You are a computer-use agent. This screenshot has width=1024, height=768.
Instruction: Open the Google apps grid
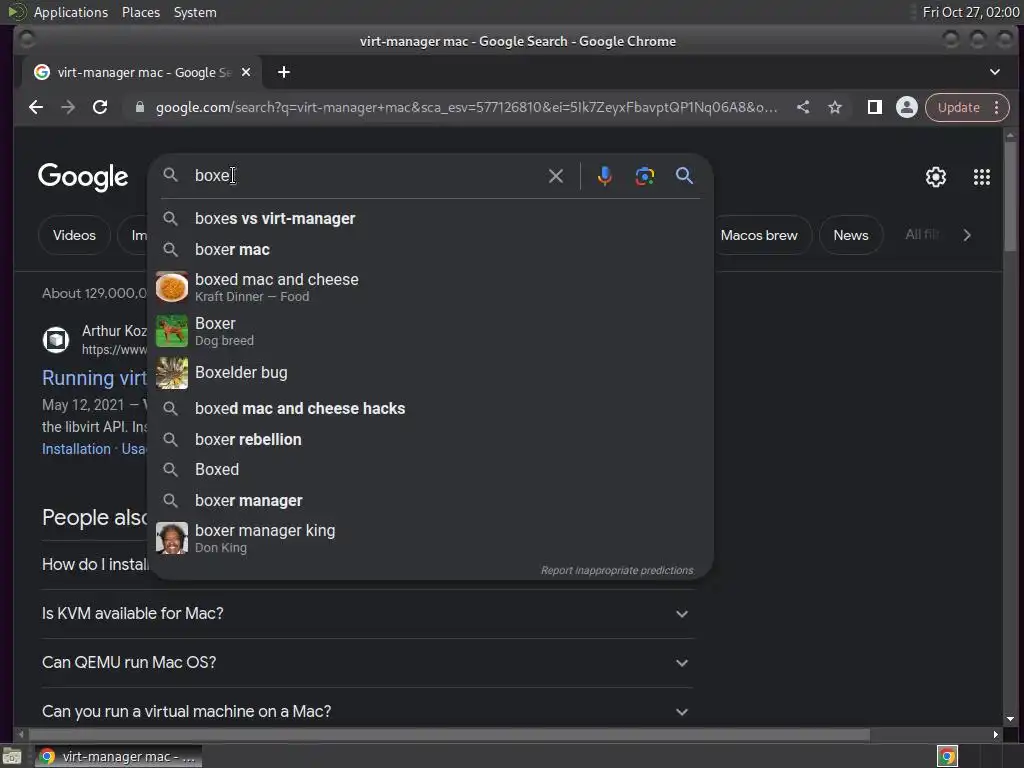coord(982,177)
